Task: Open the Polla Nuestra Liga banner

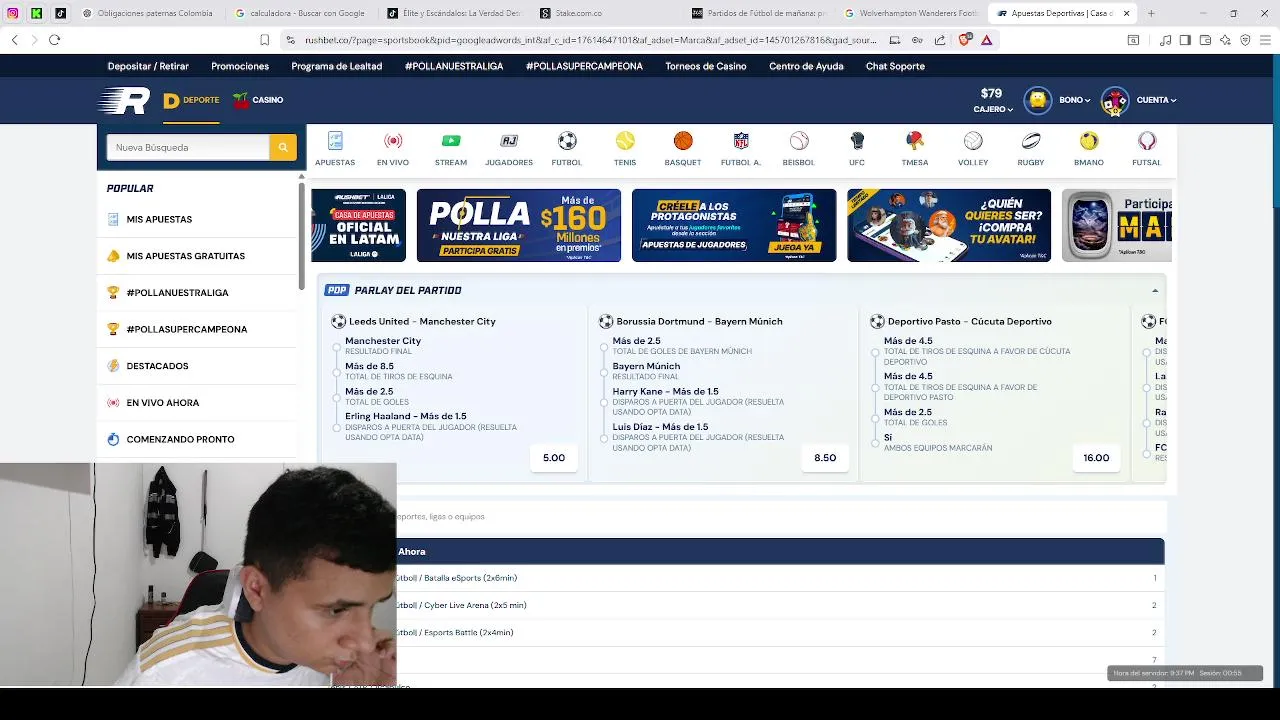Action: tap(519, 225)
